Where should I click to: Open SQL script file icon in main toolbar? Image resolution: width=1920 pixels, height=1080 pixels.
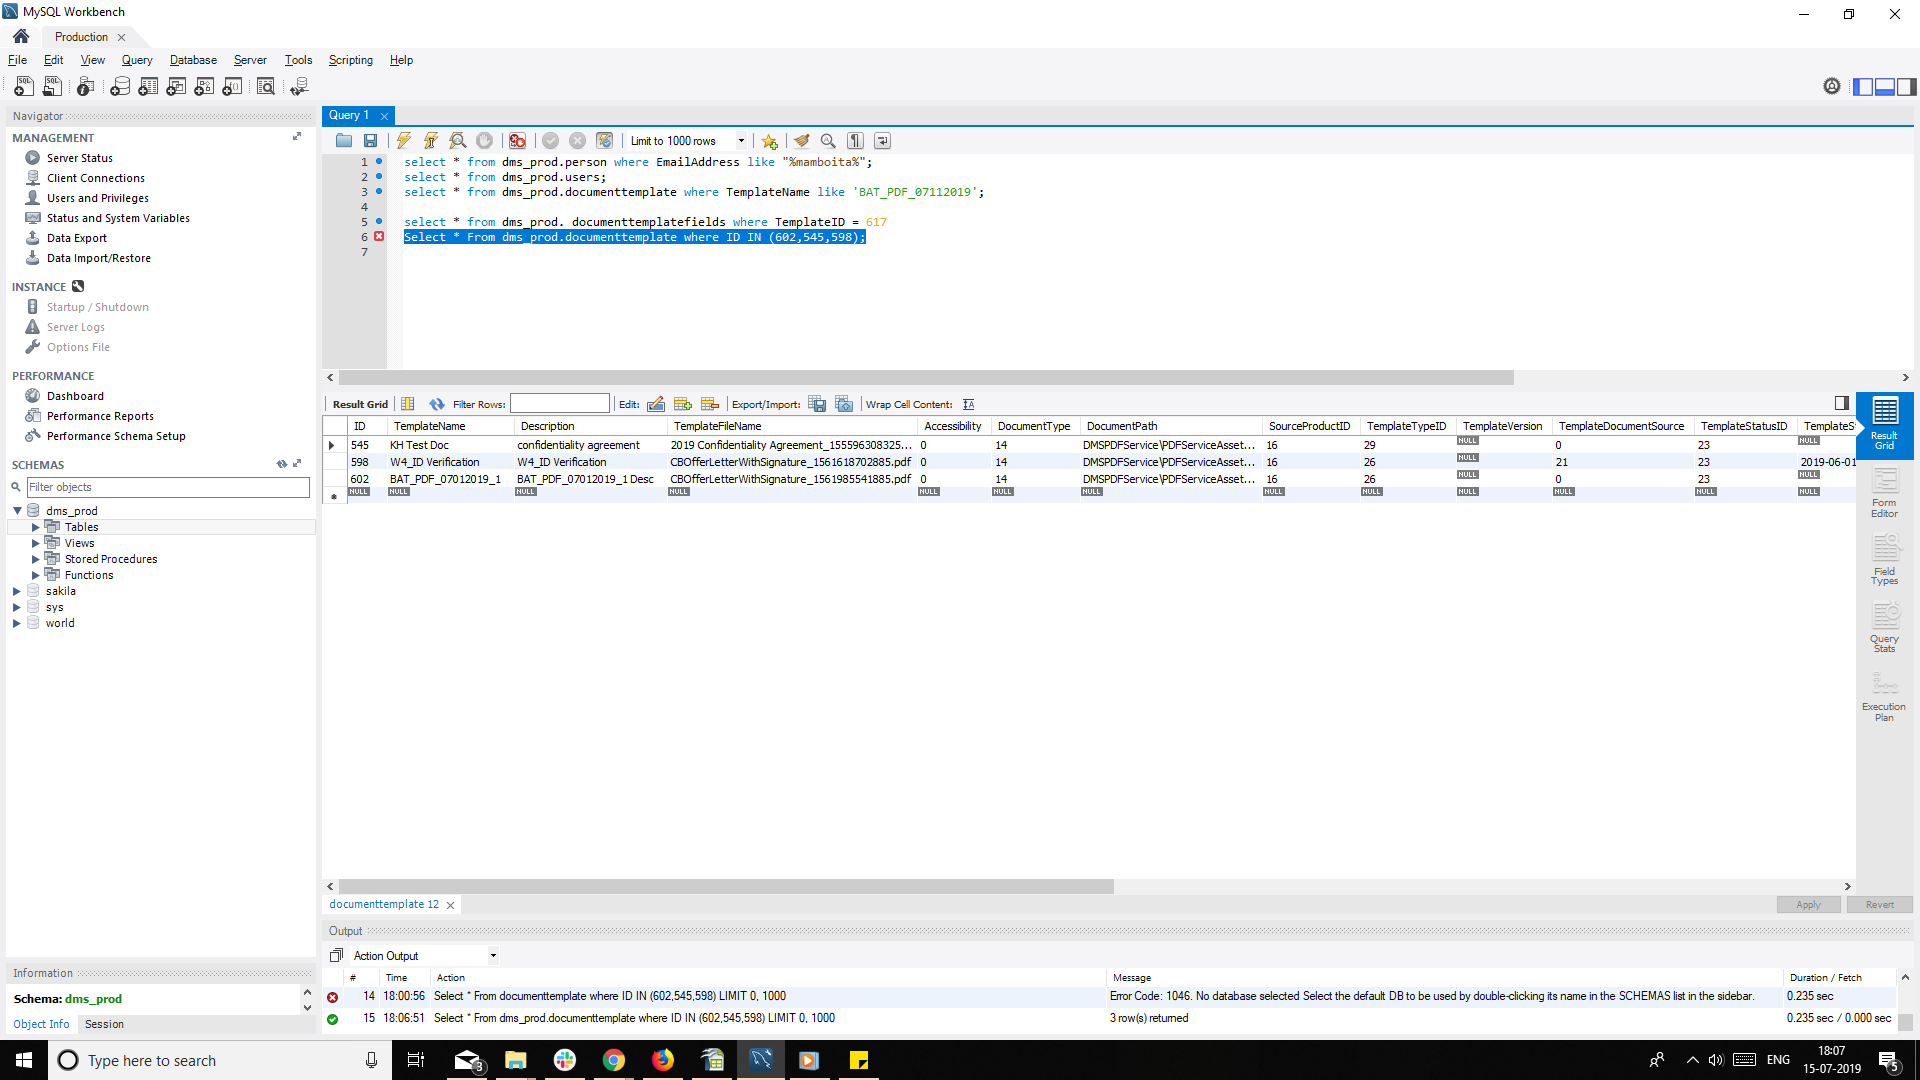pyautogui.click(x=52, y=87)
